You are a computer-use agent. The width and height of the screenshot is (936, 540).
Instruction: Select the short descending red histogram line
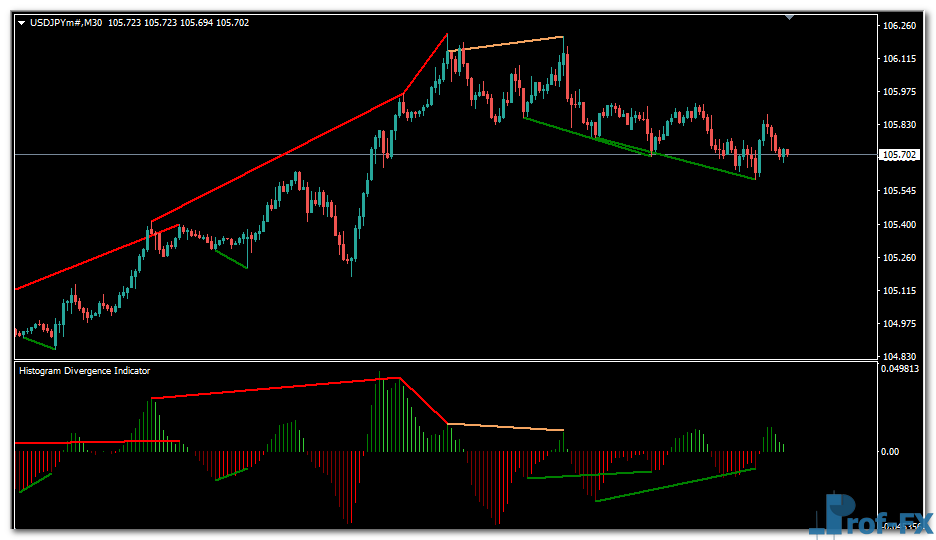click(x=424, y=402)
